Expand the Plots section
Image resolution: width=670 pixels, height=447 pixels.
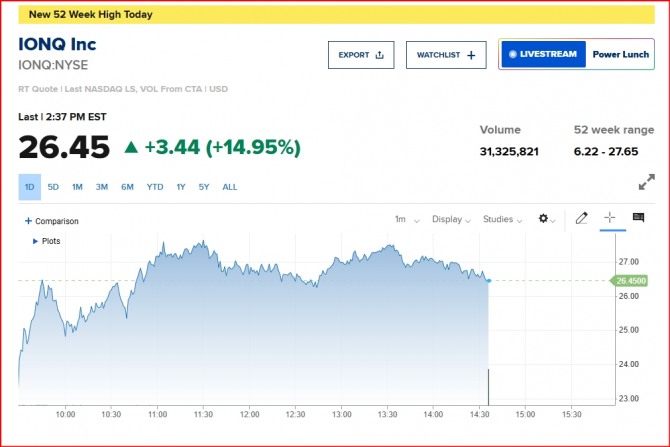[47, 241]
